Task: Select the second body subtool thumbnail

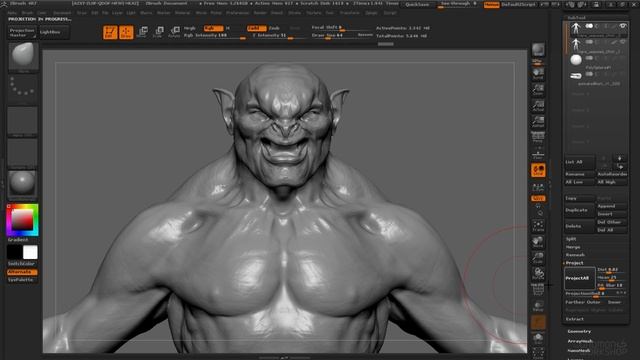Action: click(x=576, y=44)
